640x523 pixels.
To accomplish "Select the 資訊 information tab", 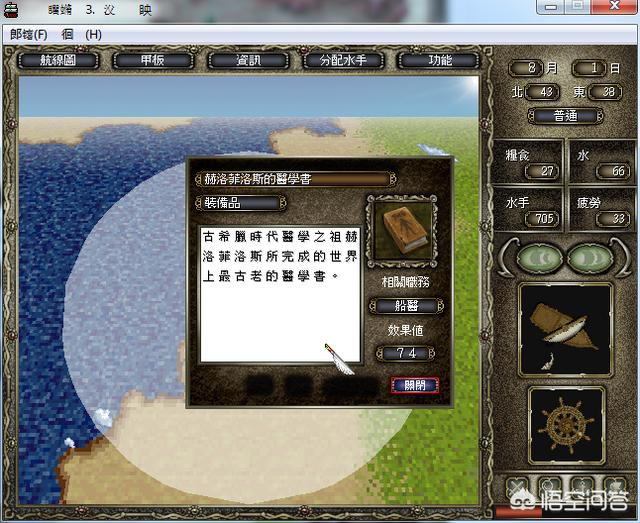I will [249, 60].
